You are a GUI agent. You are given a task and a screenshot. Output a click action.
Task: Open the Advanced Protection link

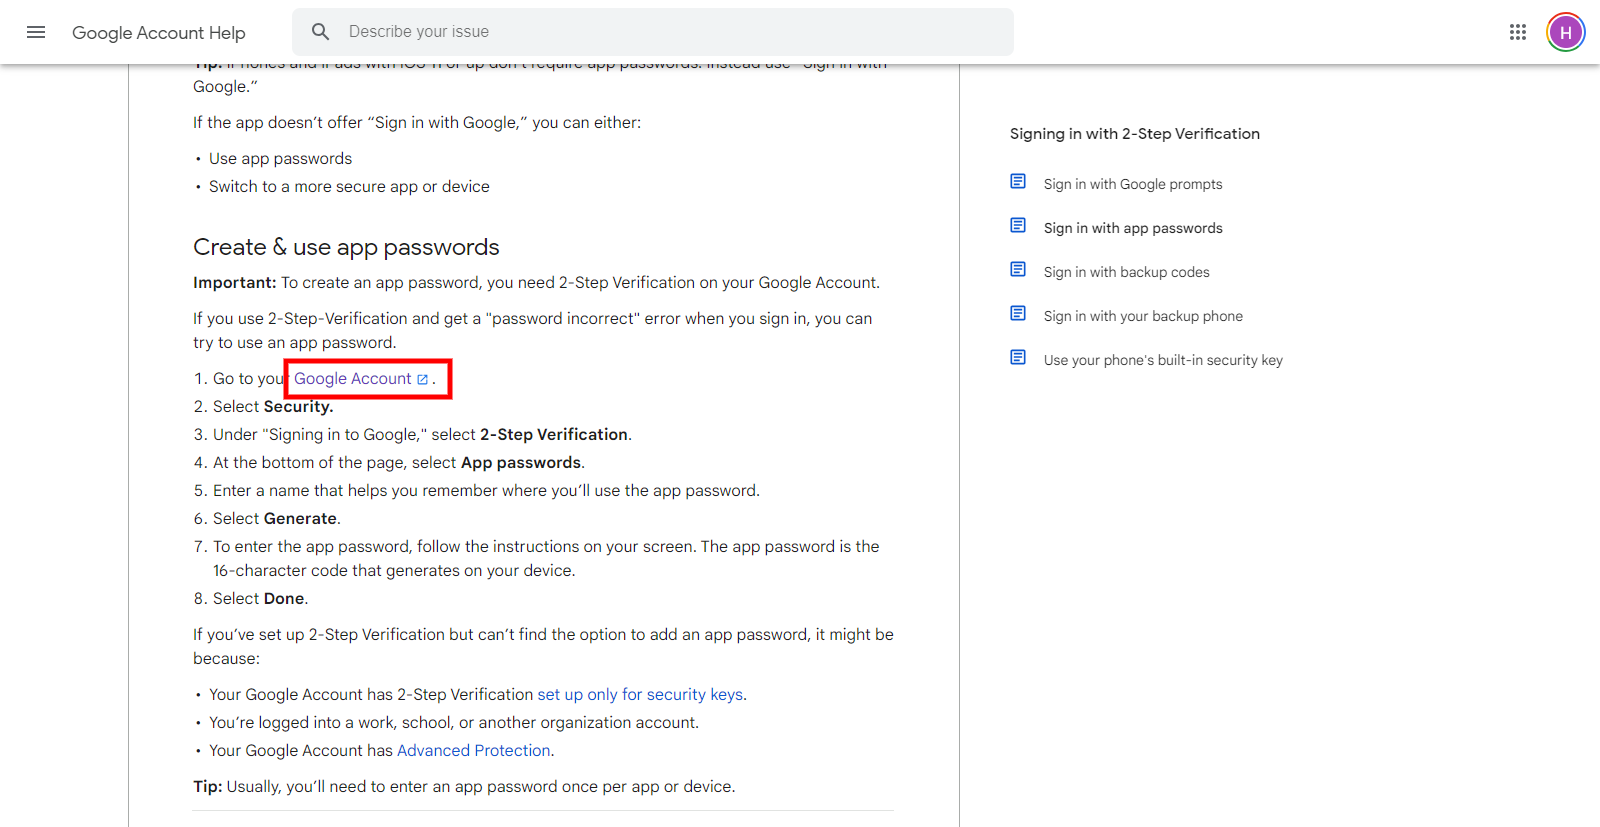(474, 751)
